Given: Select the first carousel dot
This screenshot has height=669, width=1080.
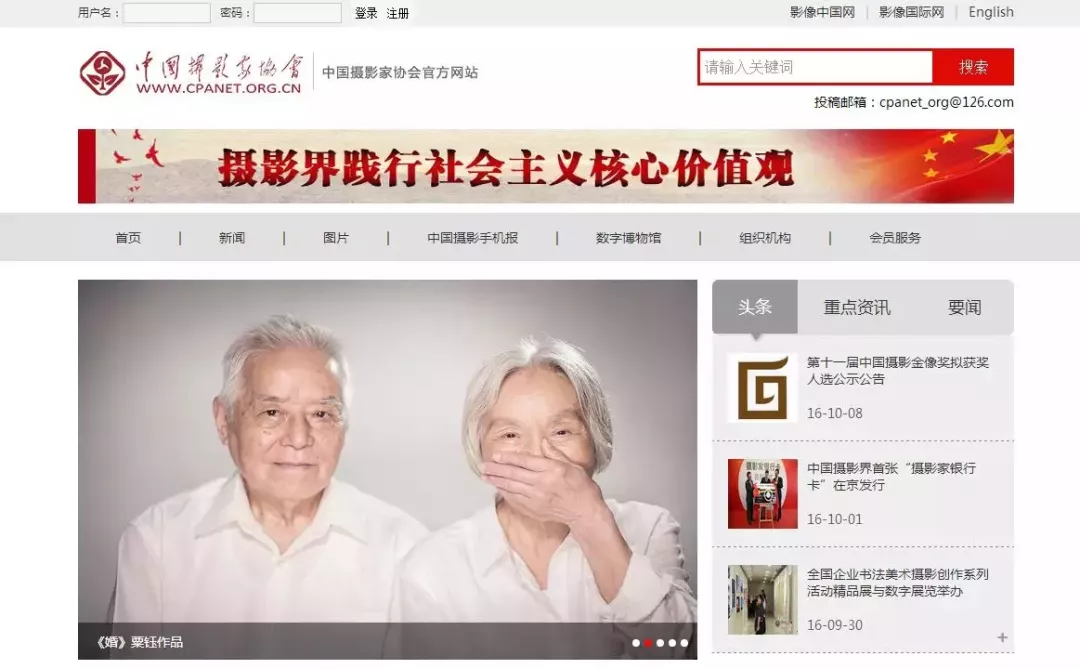Looking at the screenshot, I should tap(636, 643).
